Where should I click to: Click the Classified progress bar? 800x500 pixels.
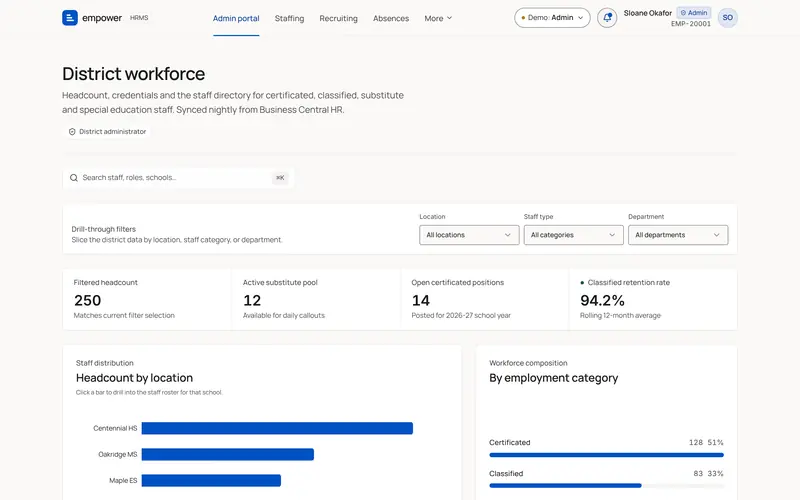pyautogui.click(x=606, y=486)
